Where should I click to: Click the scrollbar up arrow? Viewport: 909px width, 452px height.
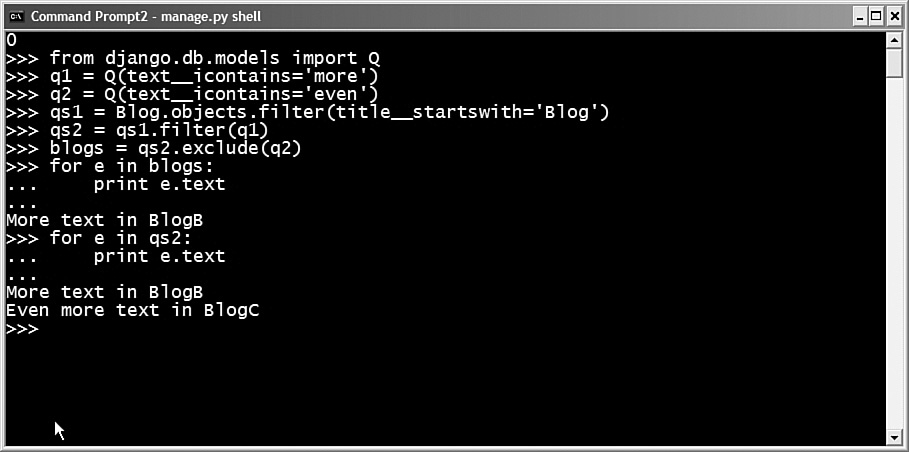click(893, 40)
